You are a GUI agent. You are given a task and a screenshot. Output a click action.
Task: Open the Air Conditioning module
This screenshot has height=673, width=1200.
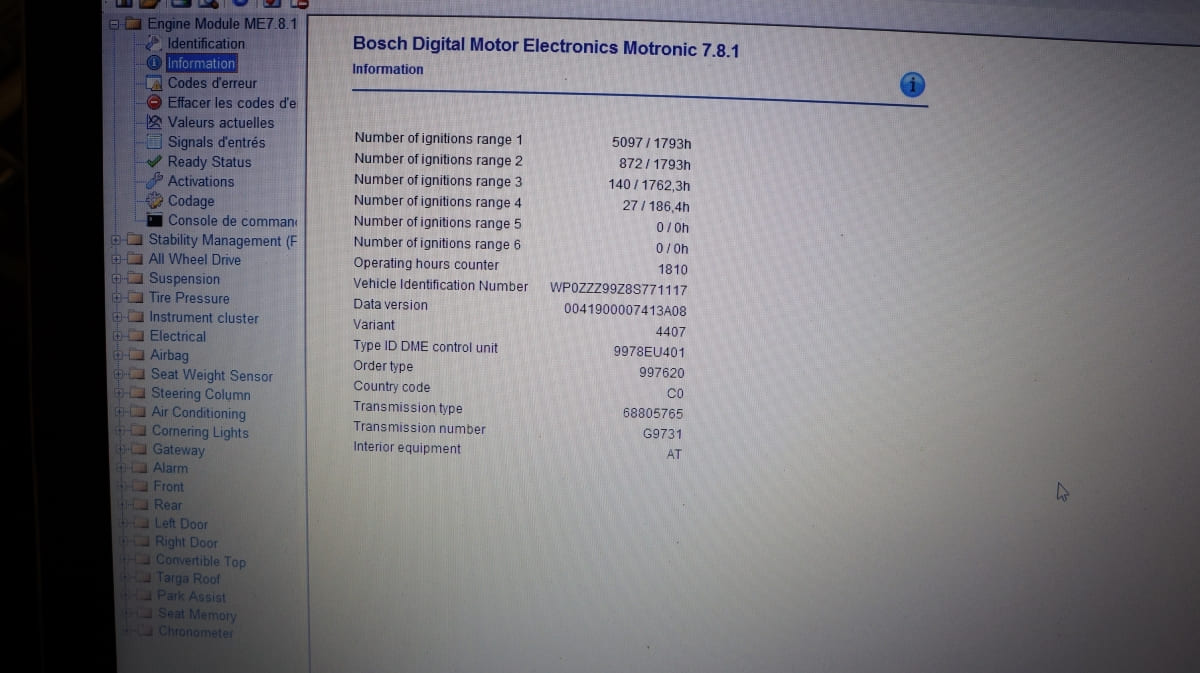[x=198, y=413]
